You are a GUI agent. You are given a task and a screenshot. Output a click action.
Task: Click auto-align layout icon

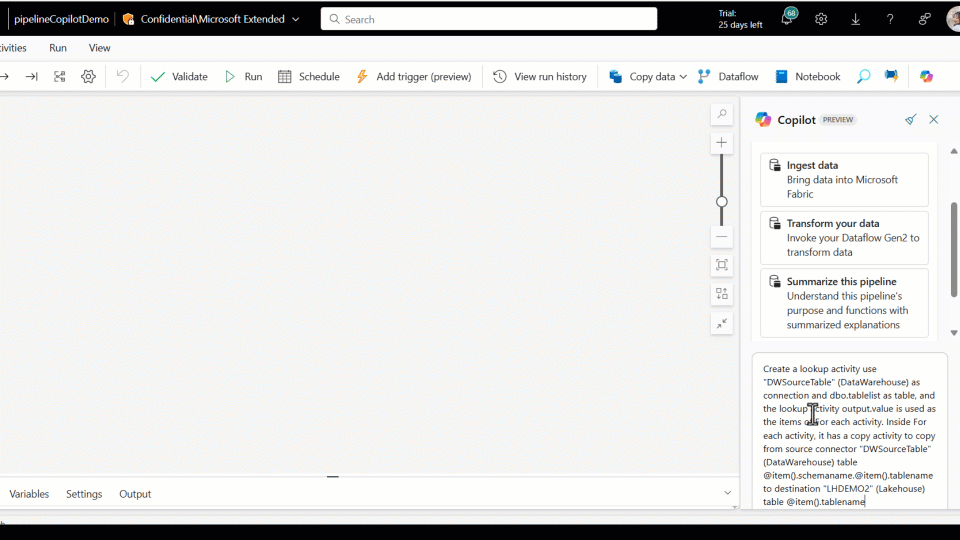pyautogui.click(x=722, y=294)
